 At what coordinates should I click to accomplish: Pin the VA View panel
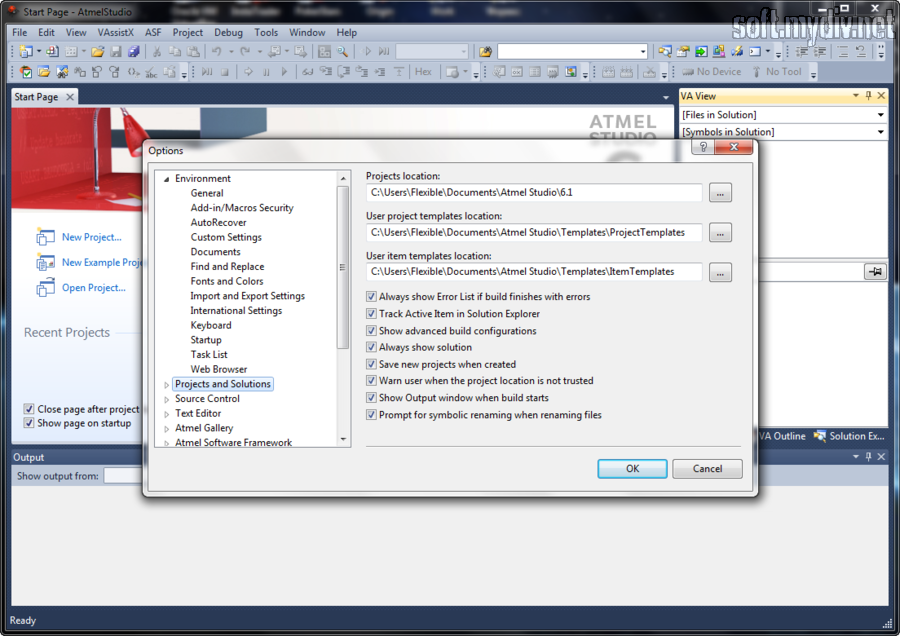click(868, 96)
